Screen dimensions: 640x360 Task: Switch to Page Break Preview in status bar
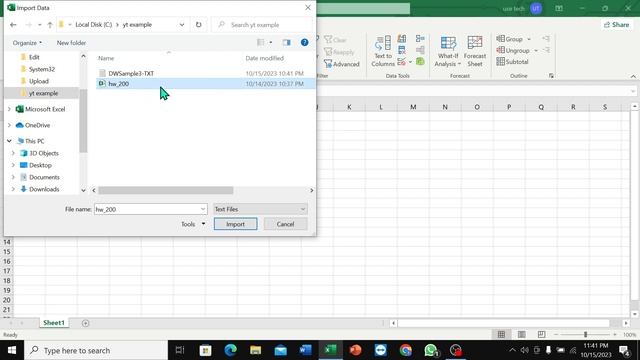(541, 335)
